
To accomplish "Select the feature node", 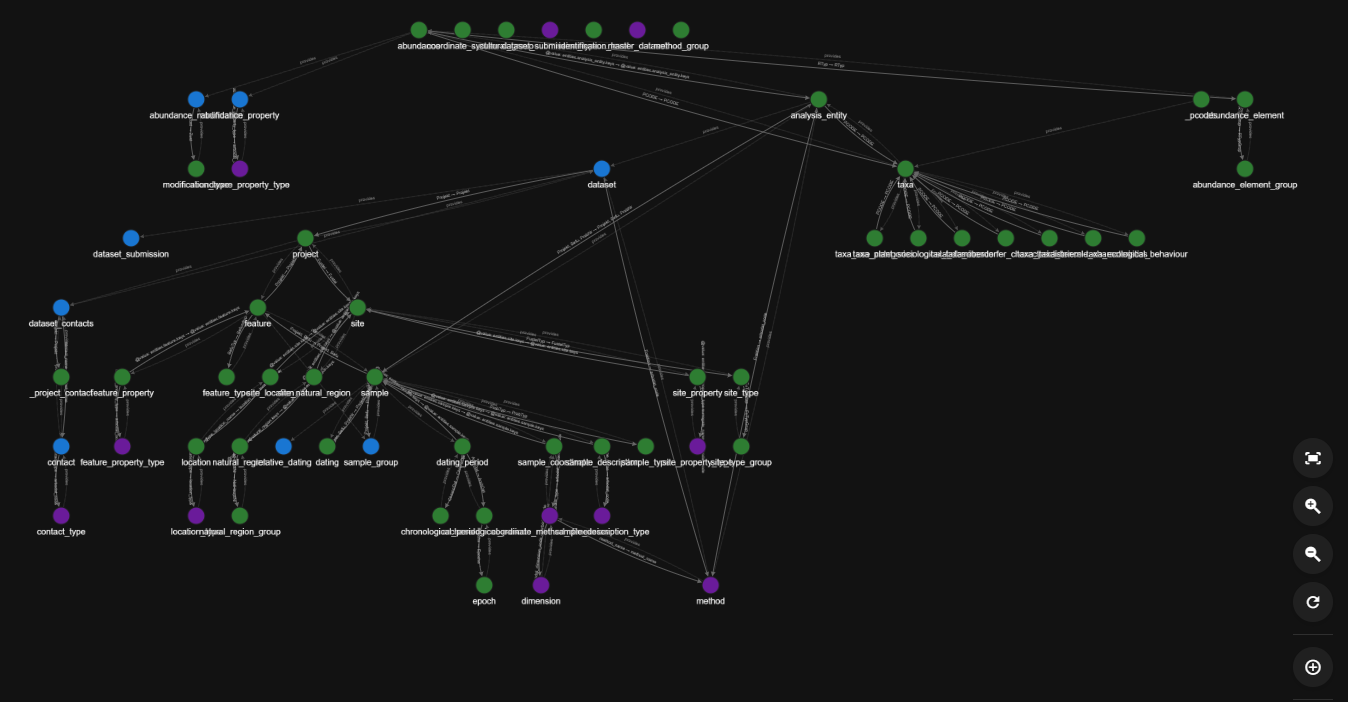I will click(x=257, y=307).
